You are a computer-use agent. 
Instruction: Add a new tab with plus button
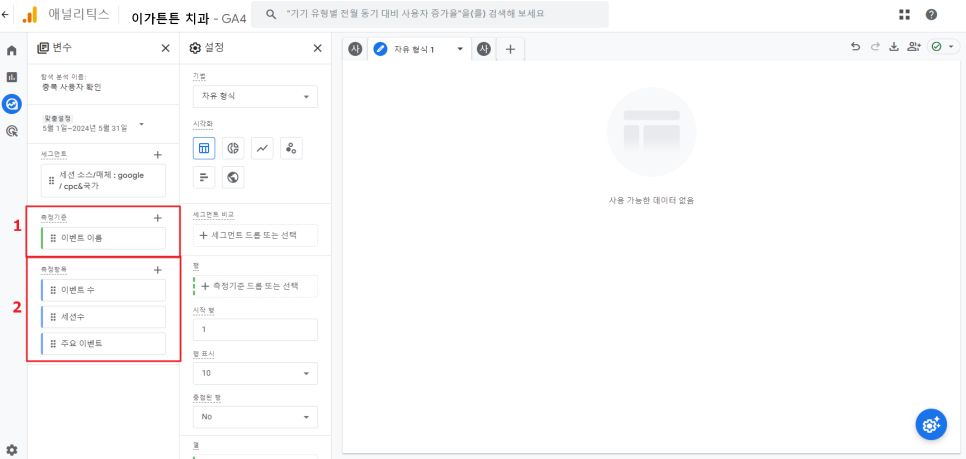(x=510, y=49)
